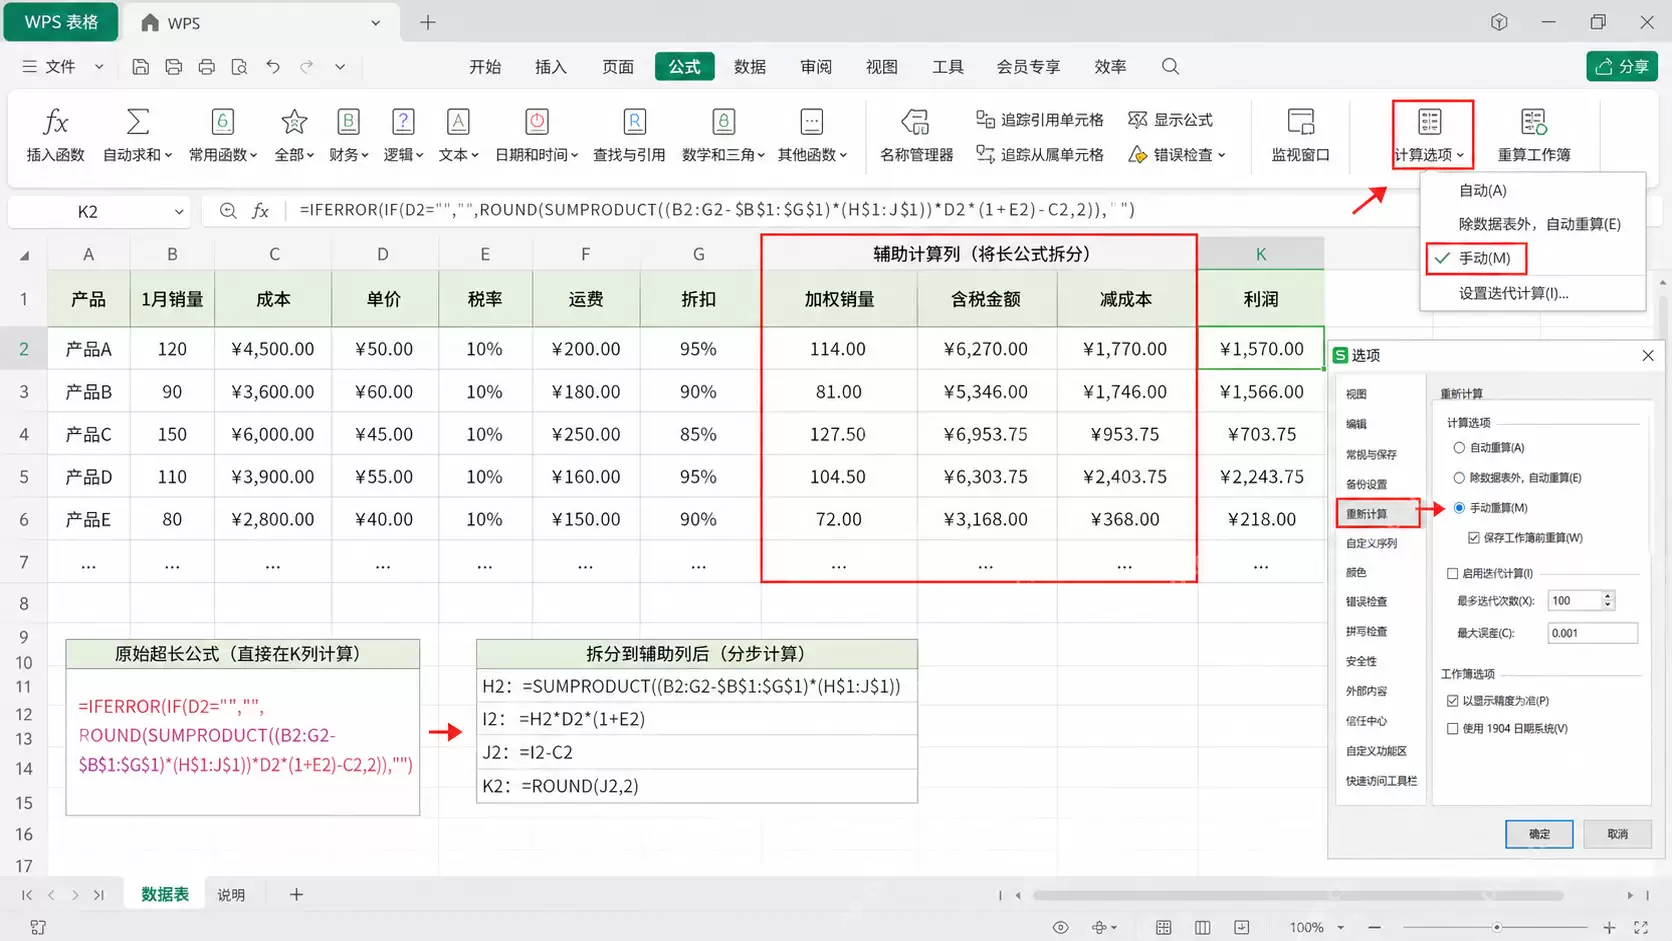Select 重新计算 in options sidebar
The height and width of the screenshot is (941, 1672).
click(1377, 514)
